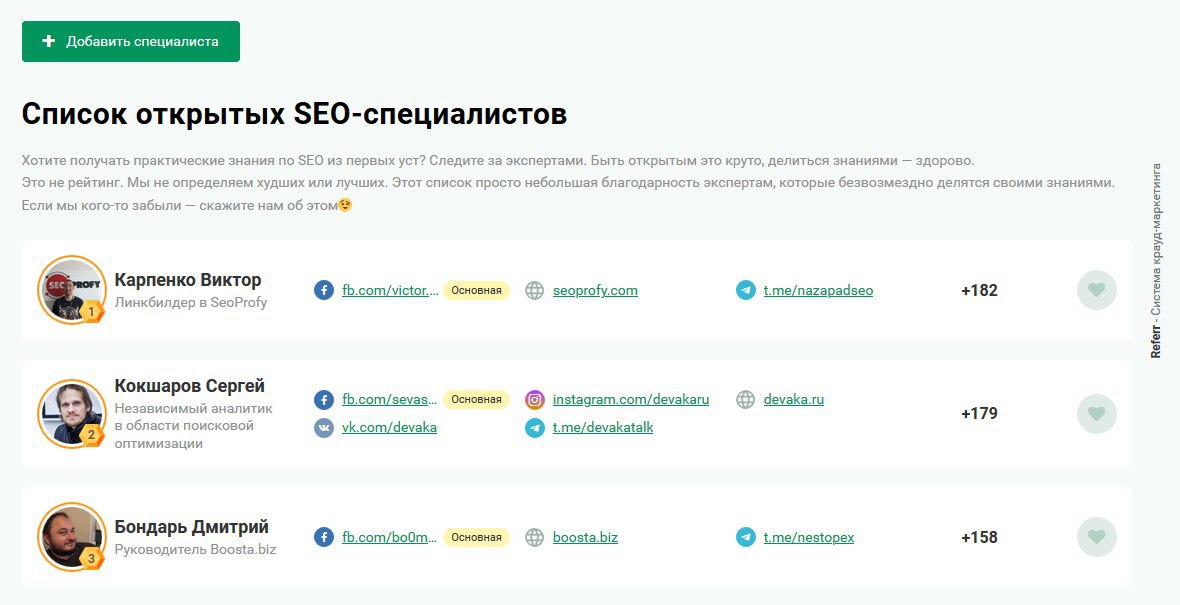1180x605 pixels.
Task: Open the Referr crowd-marketing side label
Action: pyautogui.click(x=1156, y=260)
